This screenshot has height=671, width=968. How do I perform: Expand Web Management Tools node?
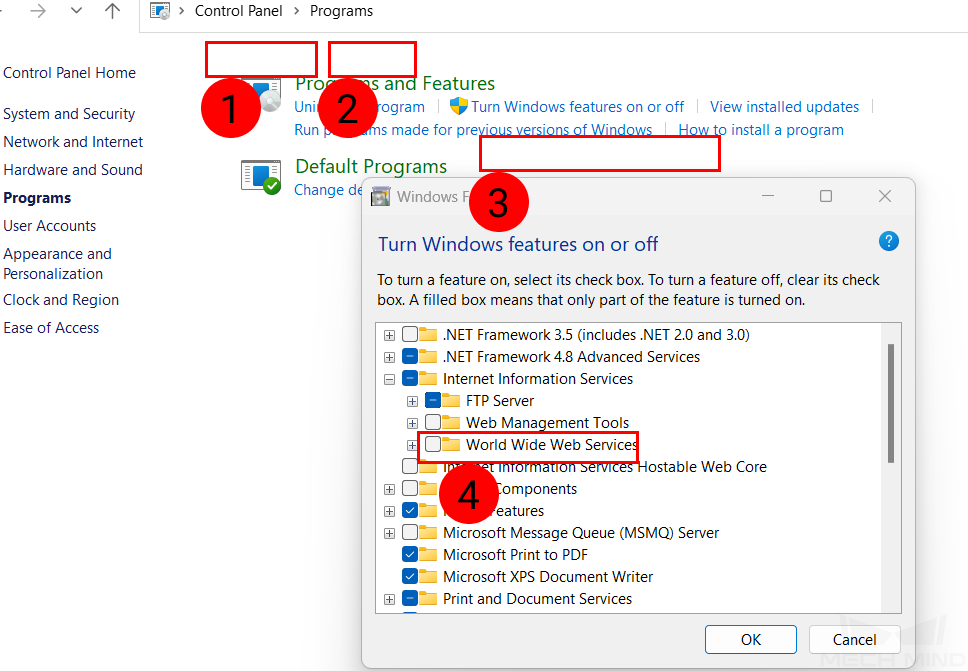coord(412,423)
